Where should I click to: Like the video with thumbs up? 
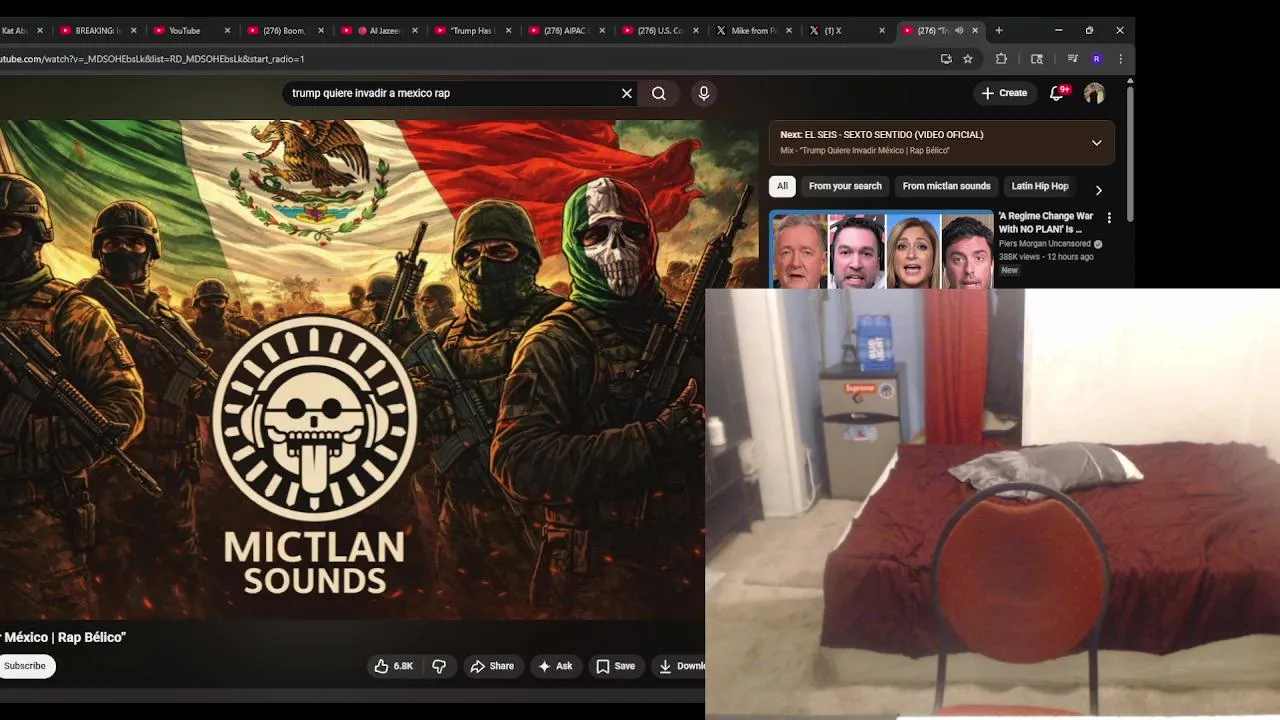point(393,666)
